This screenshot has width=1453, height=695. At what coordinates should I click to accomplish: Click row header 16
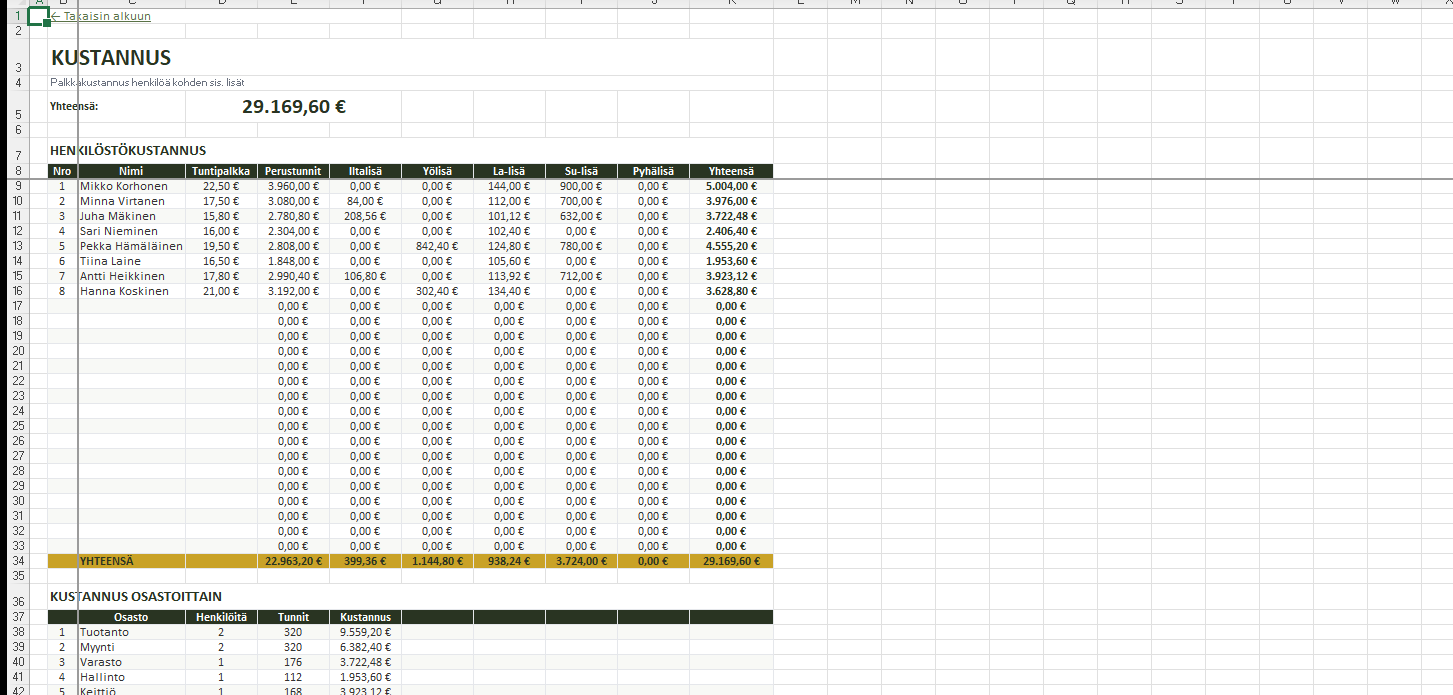pyautogui.click(x=17, y=291)
